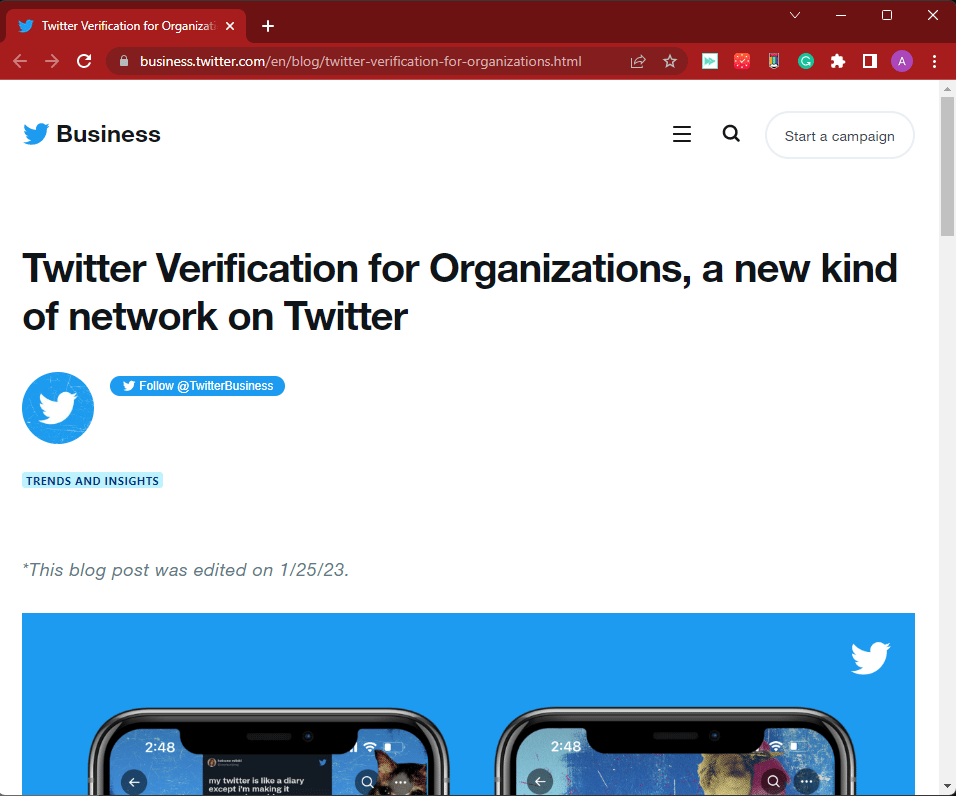Open the colorful bookmark extension icon
Viewport: 956px width, 796px height.
click(x=774, y=61)
